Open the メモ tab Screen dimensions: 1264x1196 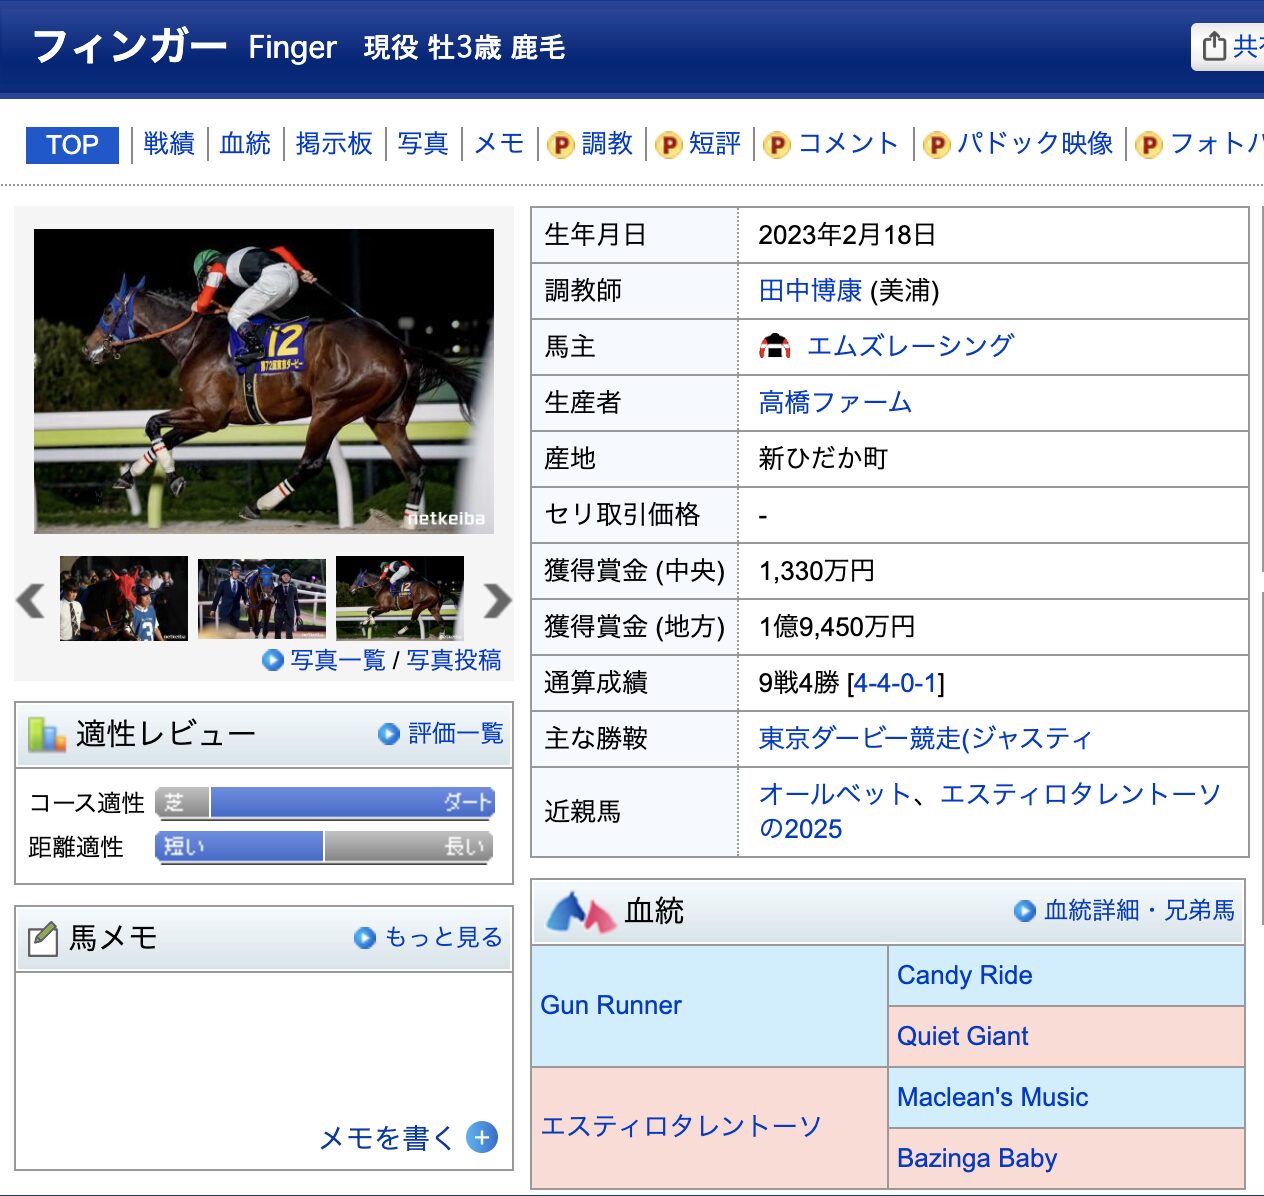pyautogui.click(x=499, y=144)
